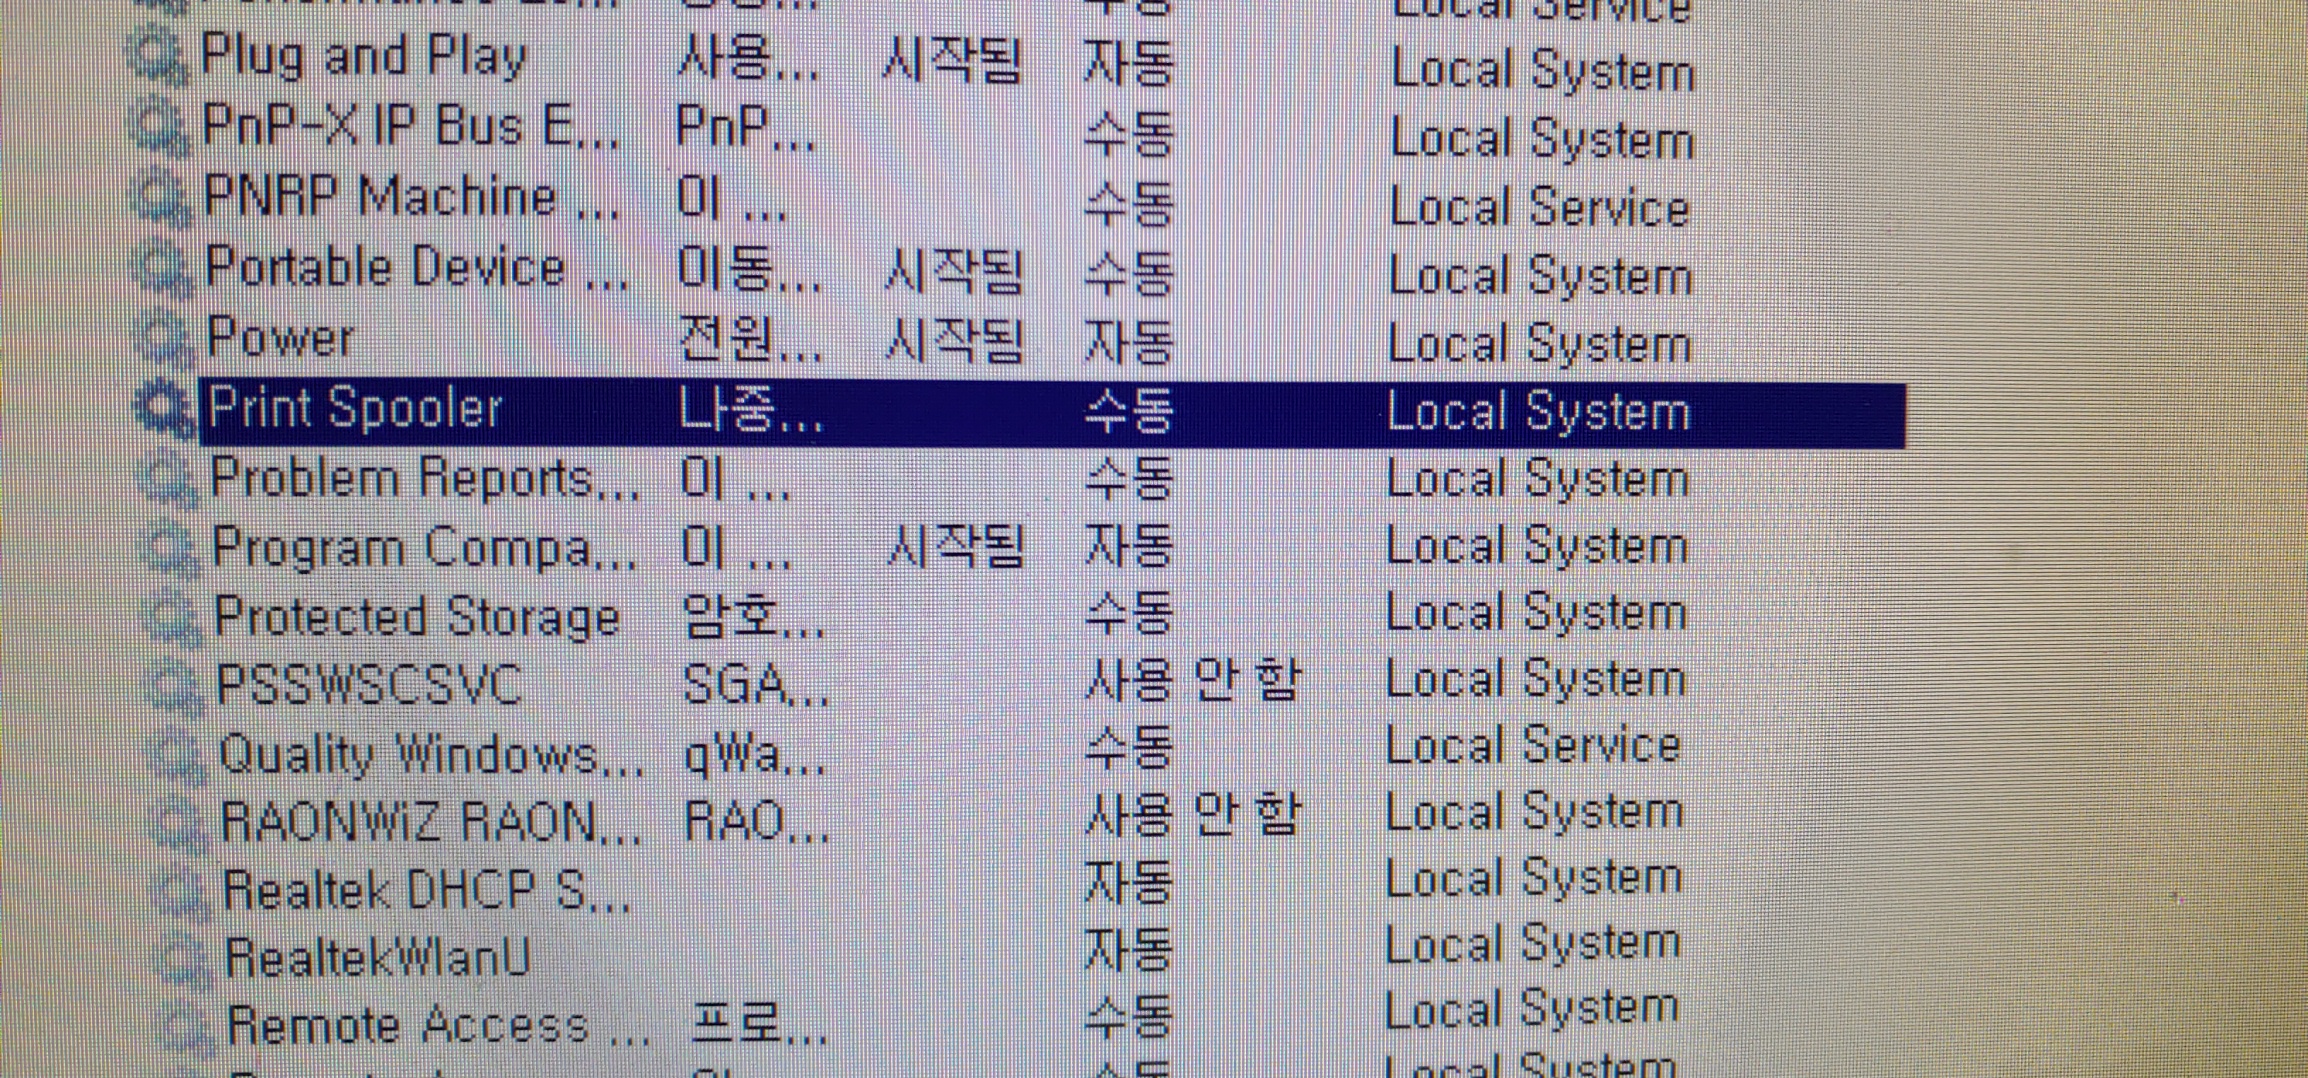Click Local System in the Remote Access row
Screen dimensions: 2308x1078
1531,1009
